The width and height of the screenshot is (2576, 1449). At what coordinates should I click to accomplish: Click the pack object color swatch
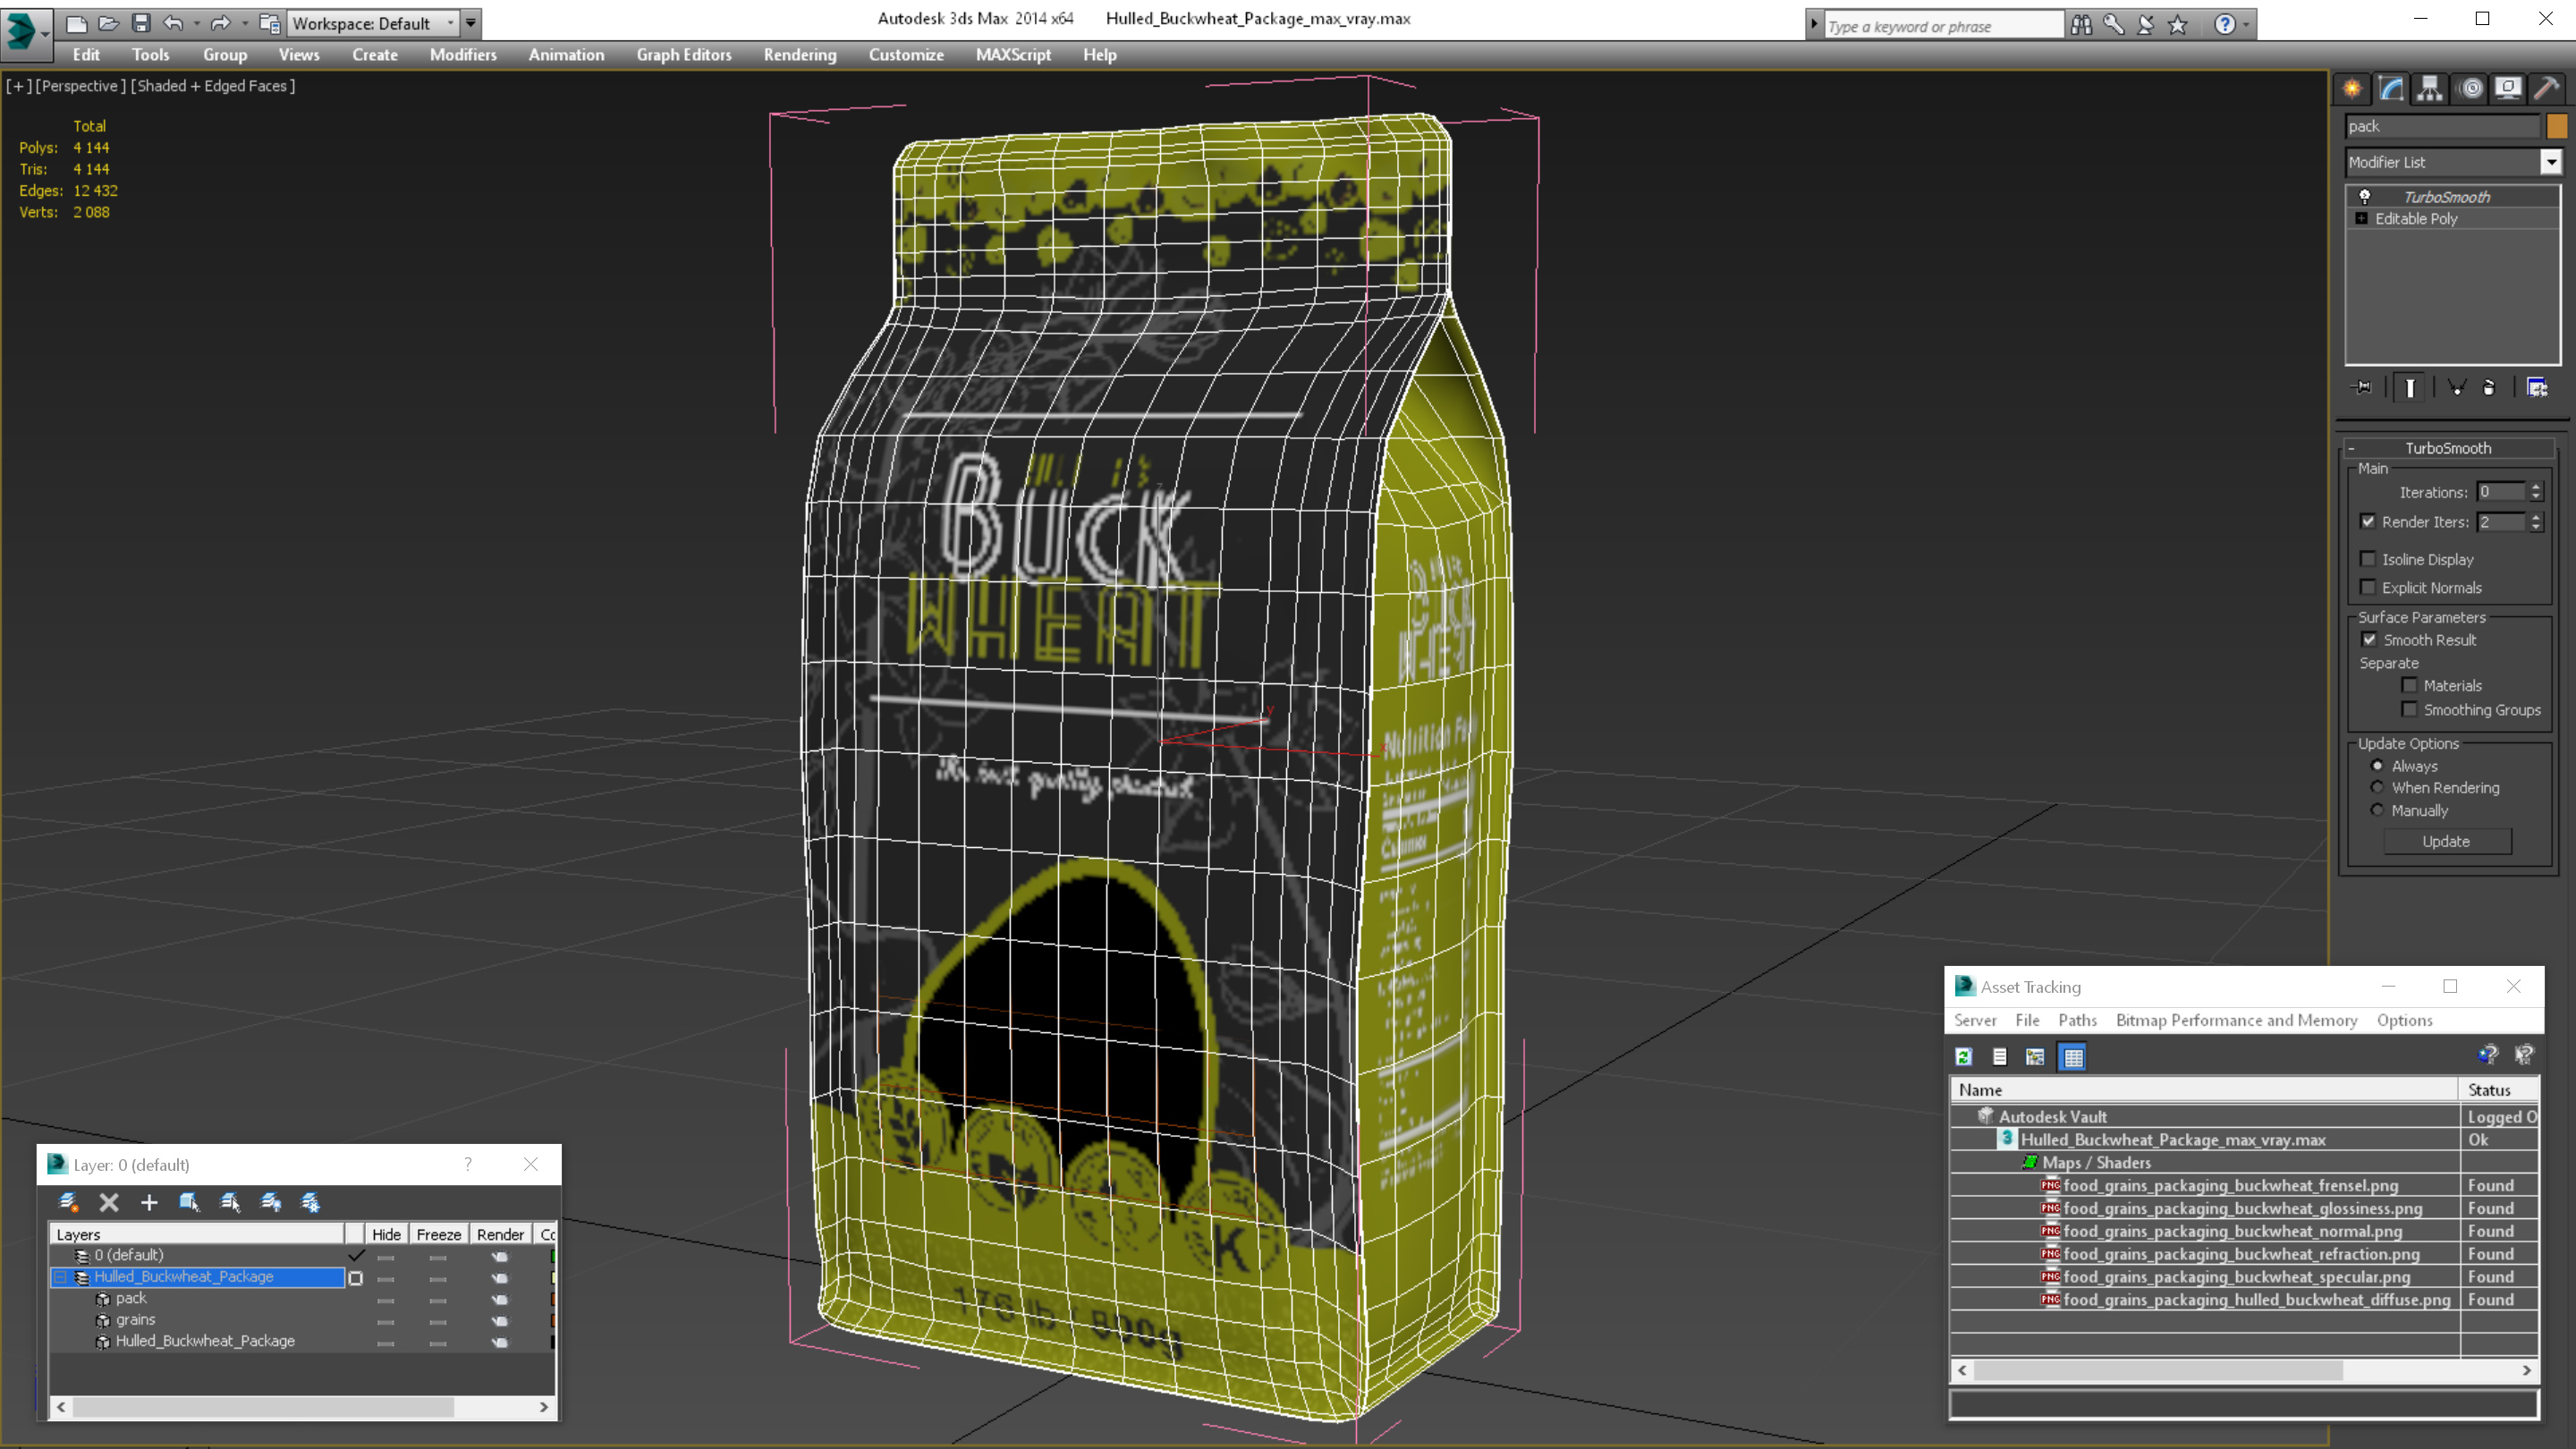point(2556,126)
